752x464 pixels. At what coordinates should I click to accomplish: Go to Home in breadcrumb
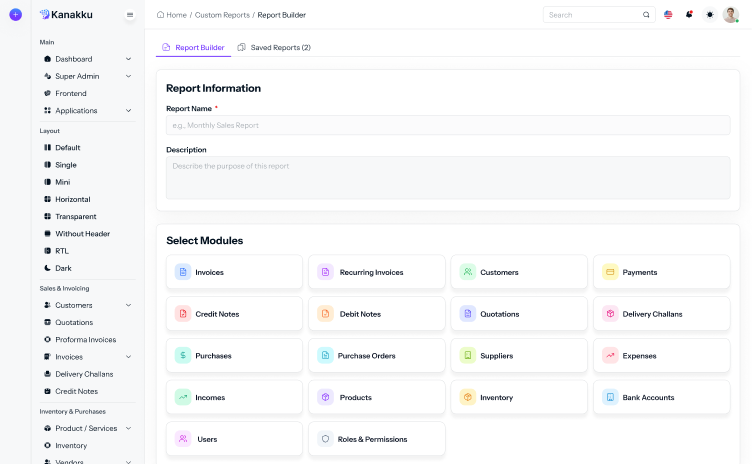172,15
